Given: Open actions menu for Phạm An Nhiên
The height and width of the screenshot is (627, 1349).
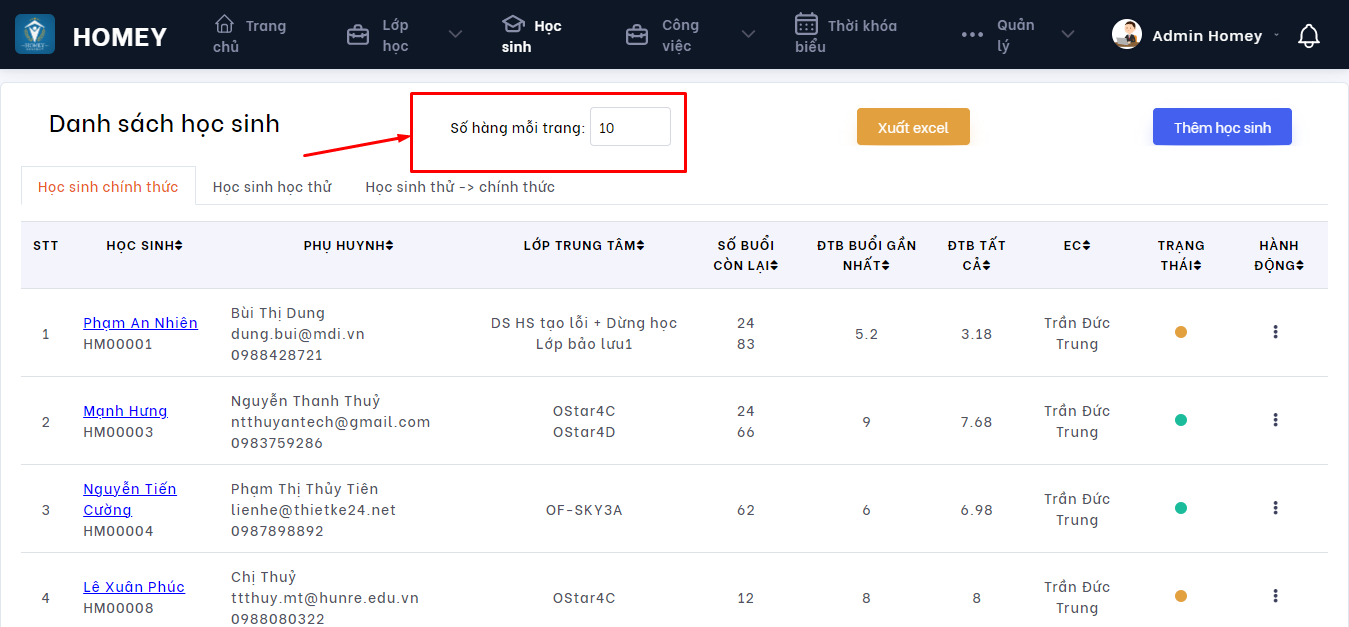Looking at the screenshot, I should point(1275,332).
